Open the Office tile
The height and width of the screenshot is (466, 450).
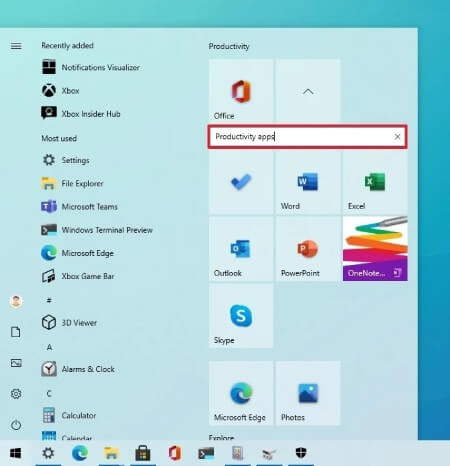pos(241,91)
